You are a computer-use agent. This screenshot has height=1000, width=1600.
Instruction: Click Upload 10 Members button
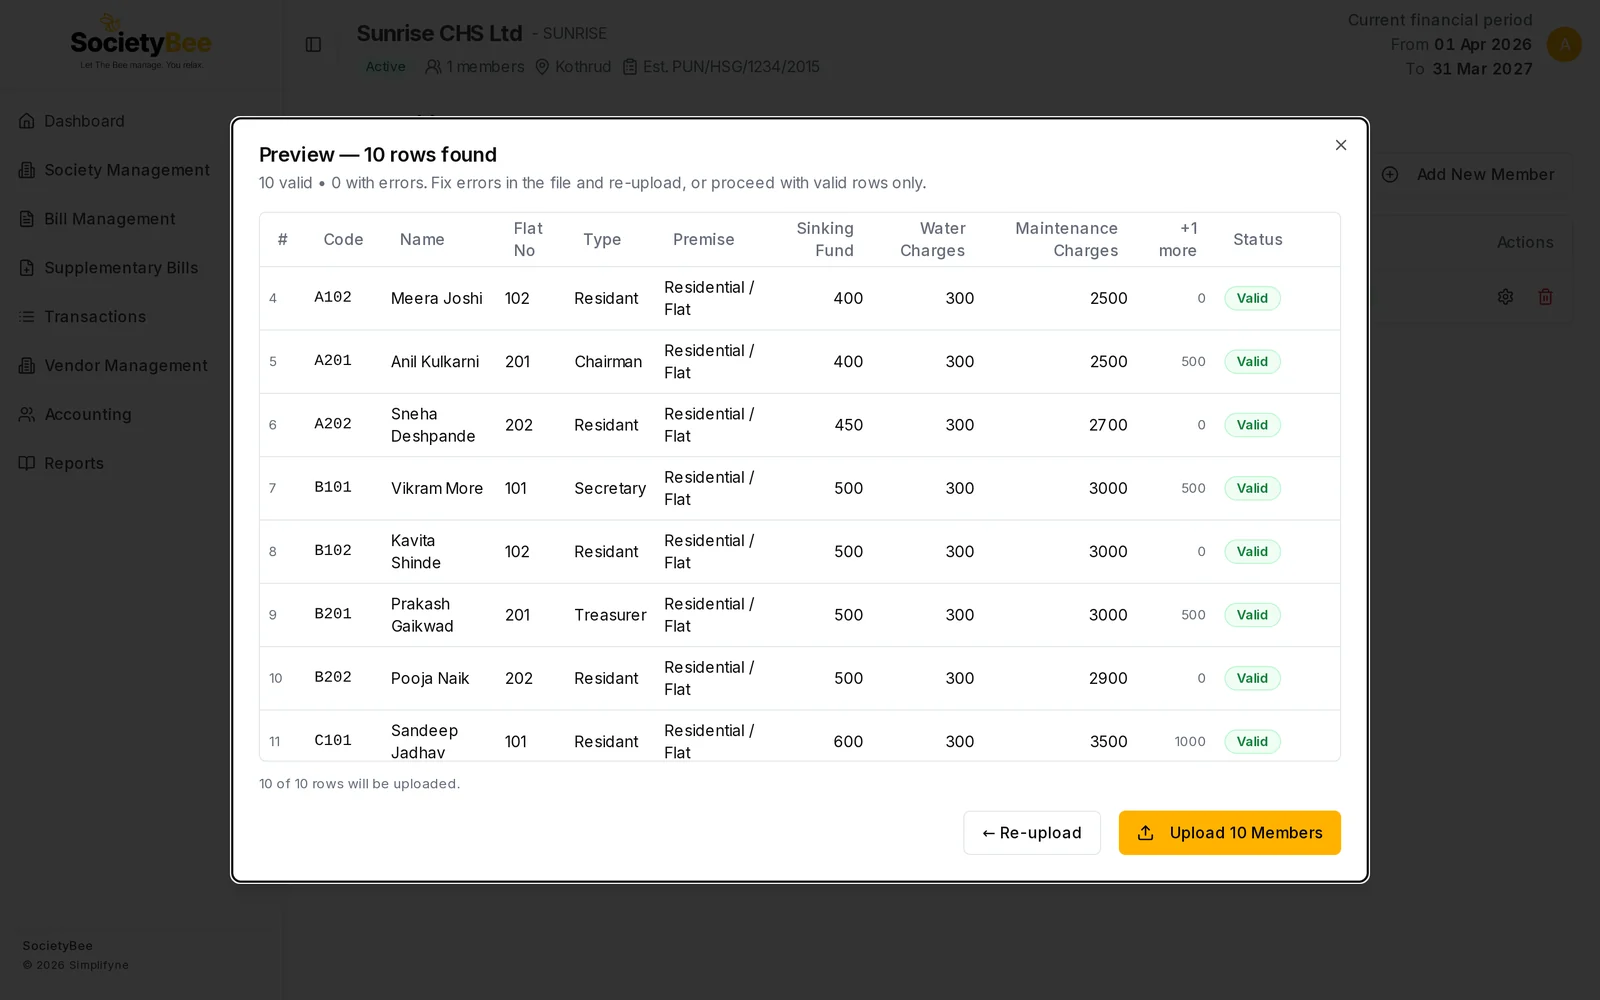1229,833
